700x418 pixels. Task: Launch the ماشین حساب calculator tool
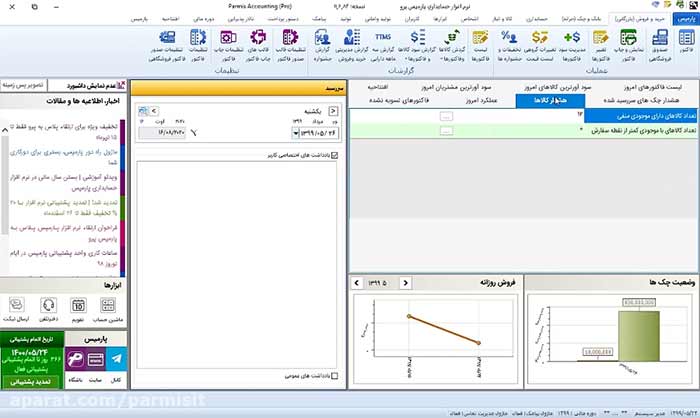(x=108, y=307)
